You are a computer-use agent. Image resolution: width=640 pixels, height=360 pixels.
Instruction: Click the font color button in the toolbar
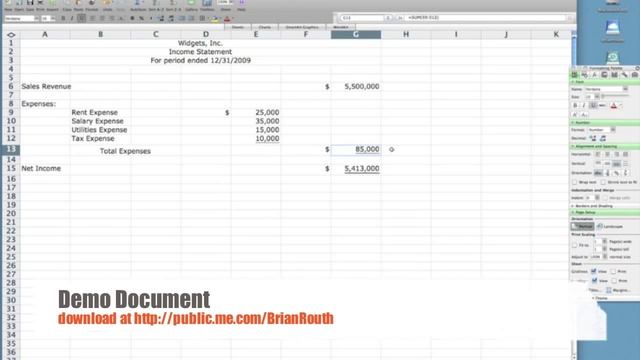coord(227,18)
